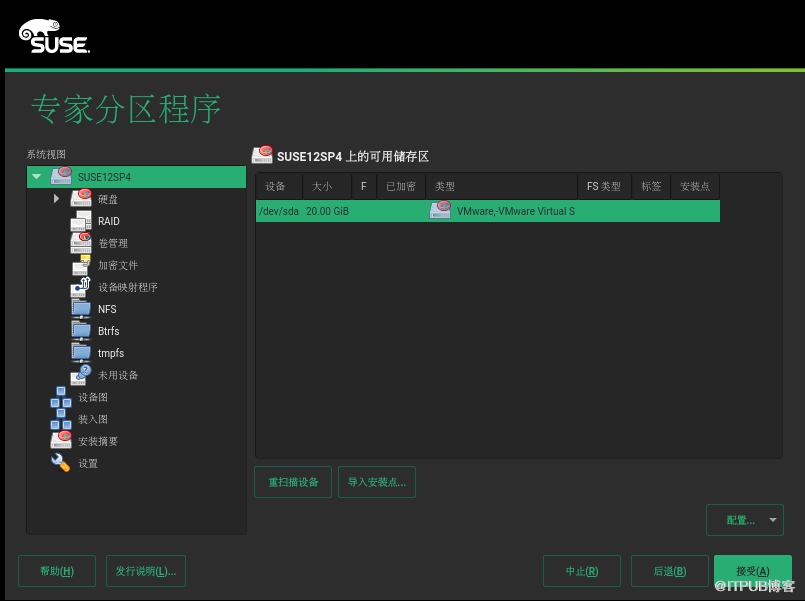Open 设备图 tree item
Image resolution: width=805 pixels, height=601 pixels.
[x=93, y=397]
